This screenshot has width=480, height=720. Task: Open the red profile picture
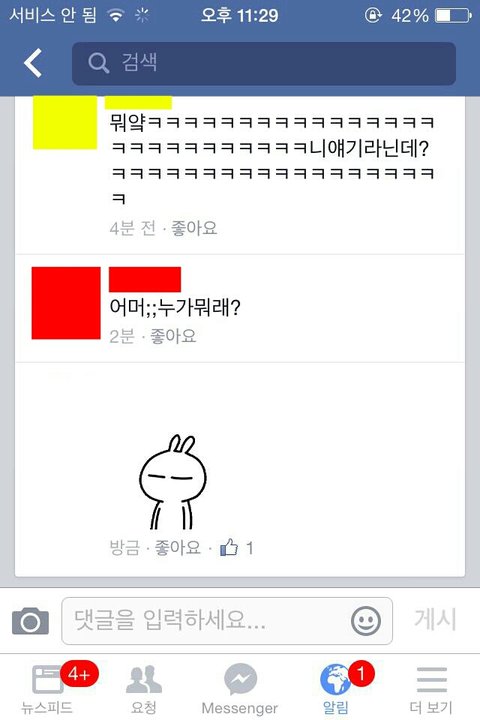point(66,303)
